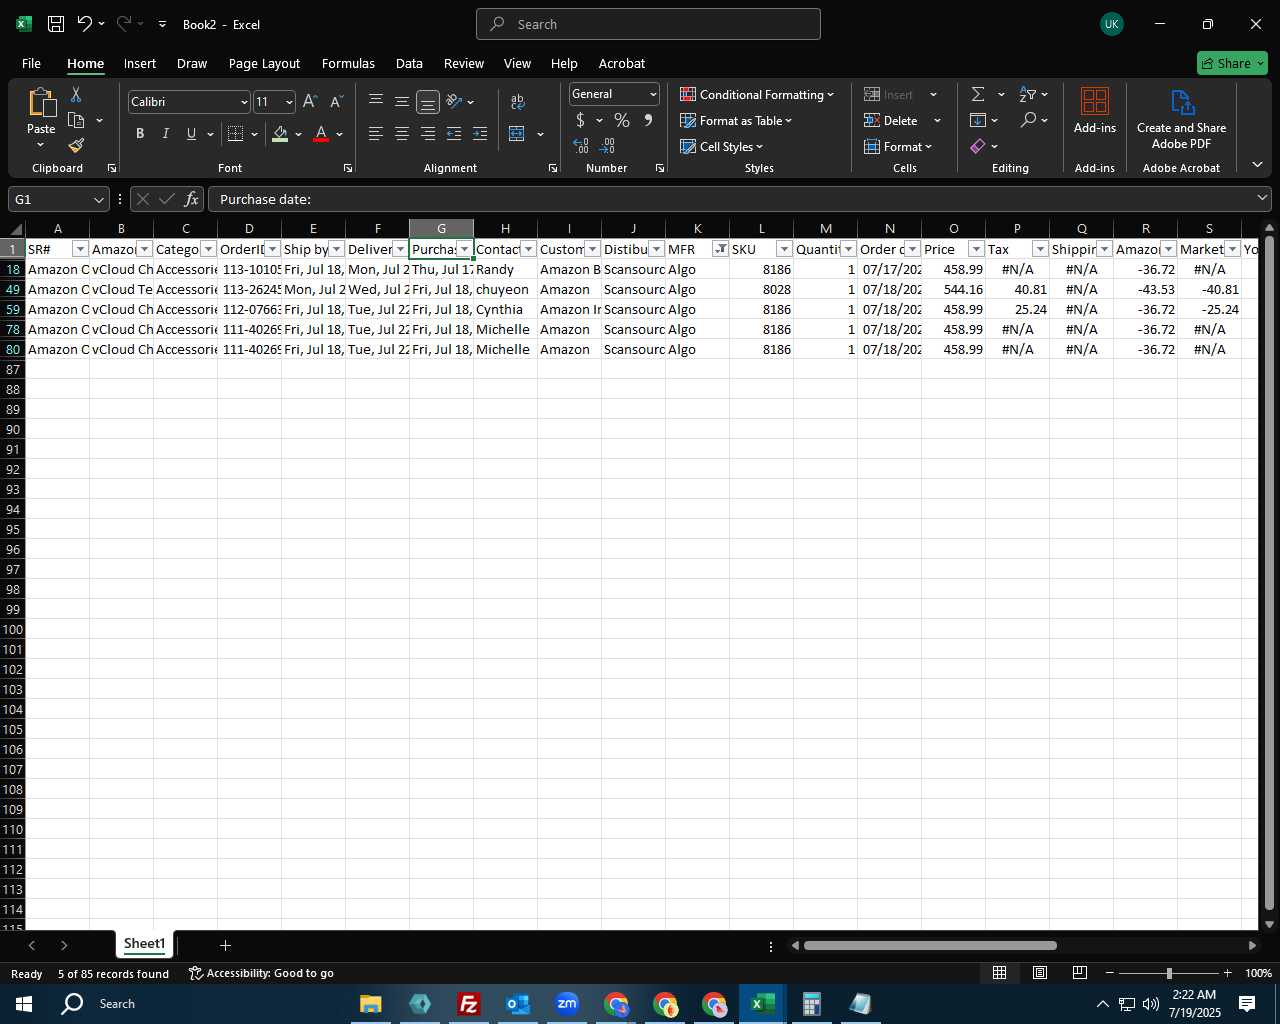Decrease font size with small A icon
1280x1024 pixels.
pos(336,102)
